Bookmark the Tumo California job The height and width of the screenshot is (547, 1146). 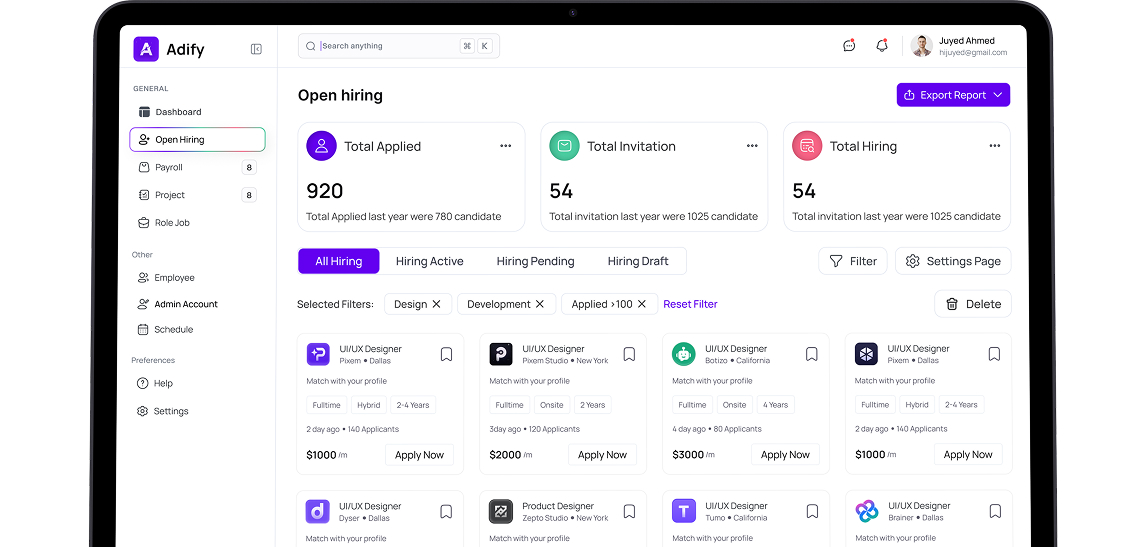[812, 512]
